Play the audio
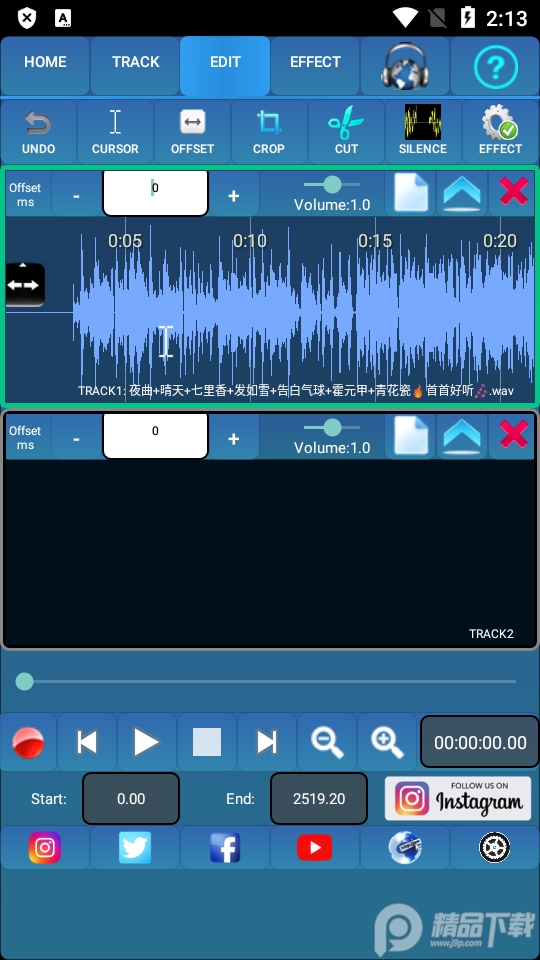 tap(147, 742)
